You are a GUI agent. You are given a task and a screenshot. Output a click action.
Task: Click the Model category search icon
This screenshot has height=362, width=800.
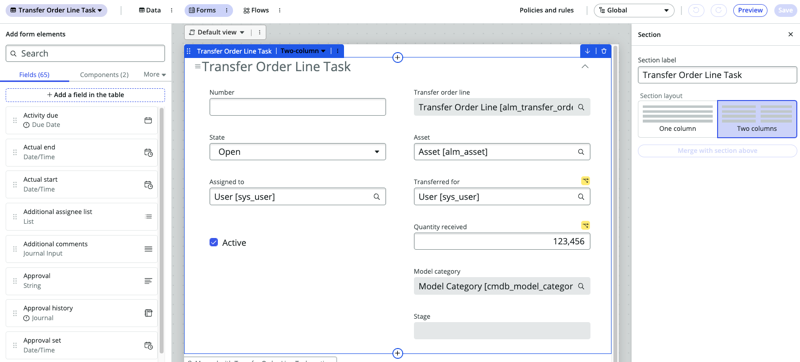(x=581, y=287)
